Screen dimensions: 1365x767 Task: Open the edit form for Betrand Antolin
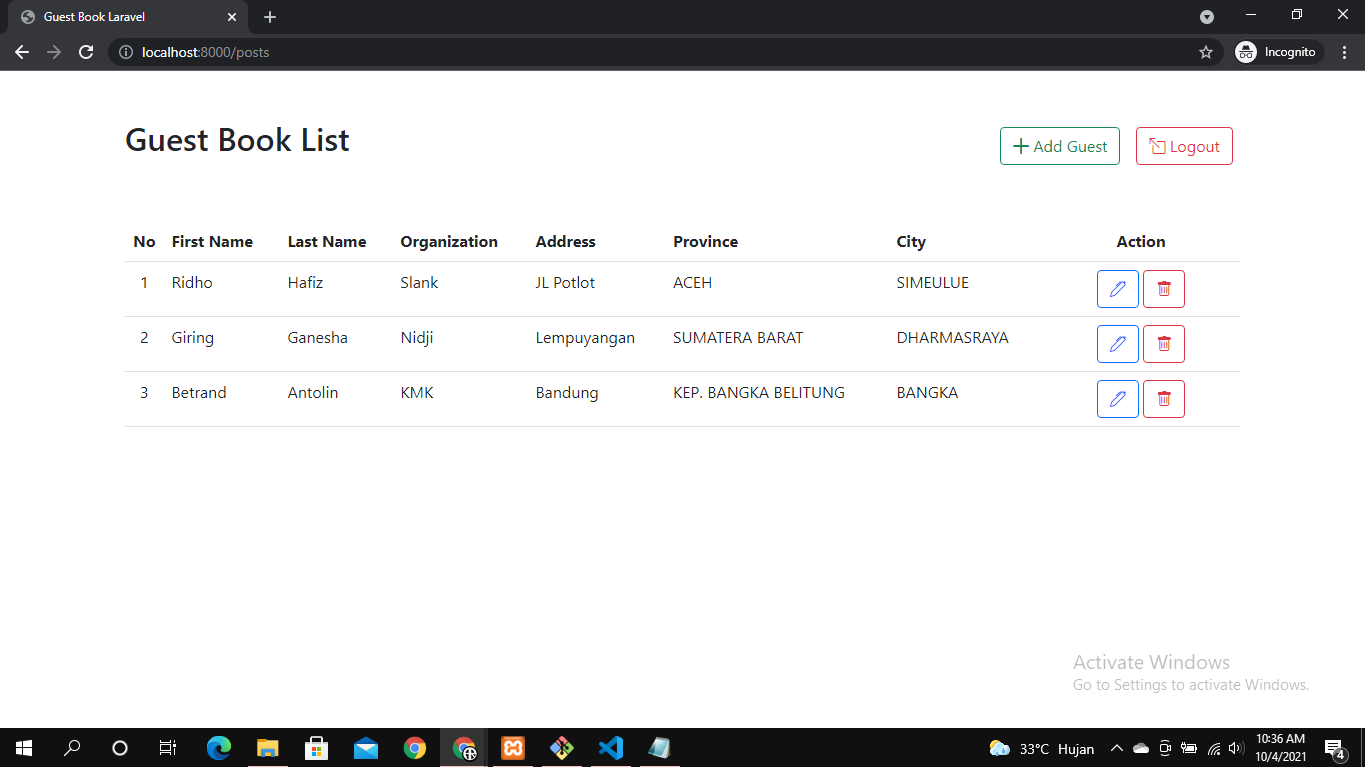[x=1117, y=398]
